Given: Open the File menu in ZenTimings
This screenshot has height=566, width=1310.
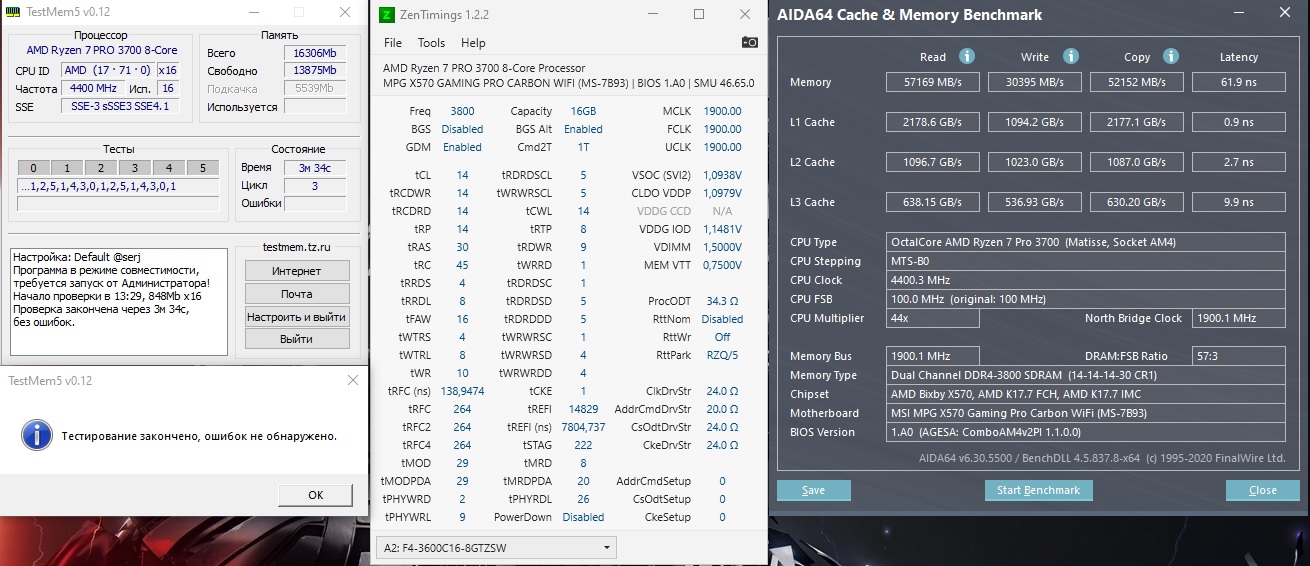Looking at the screenshot, I should (393, 43).
